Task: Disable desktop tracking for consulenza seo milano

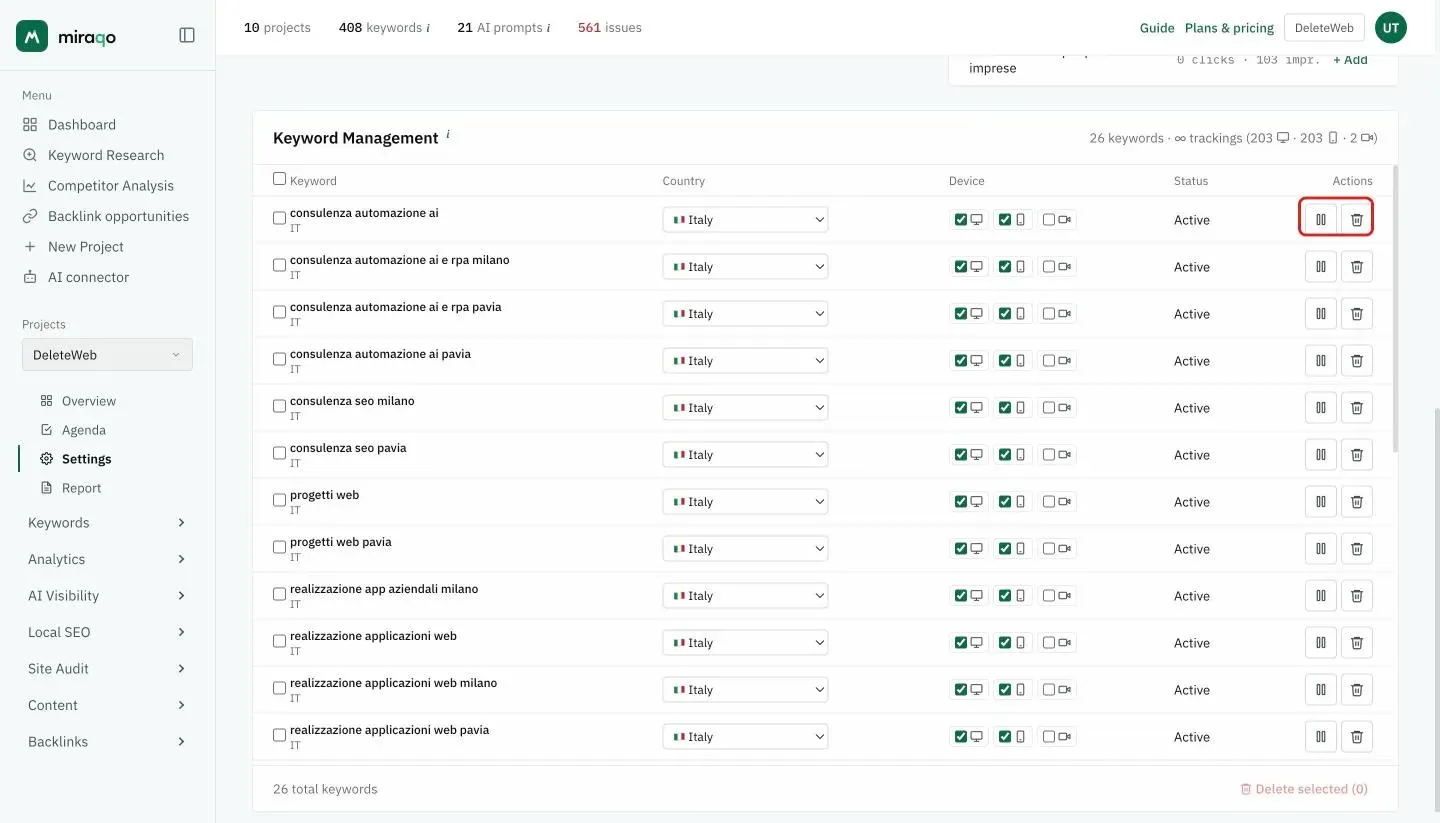Action: pyautogui.click(x=961, y=408)
